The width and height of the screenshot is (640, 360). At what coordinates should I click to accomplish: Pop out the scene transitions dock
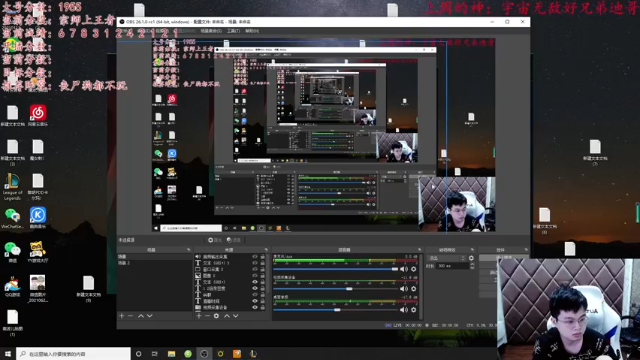pos(472,249)
